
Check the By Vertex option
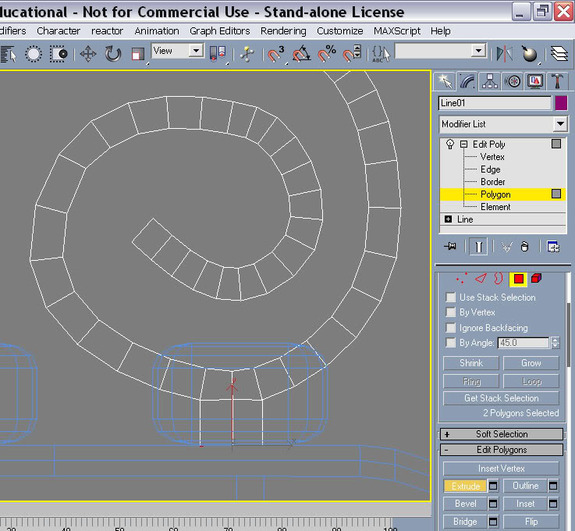[450, 312]
